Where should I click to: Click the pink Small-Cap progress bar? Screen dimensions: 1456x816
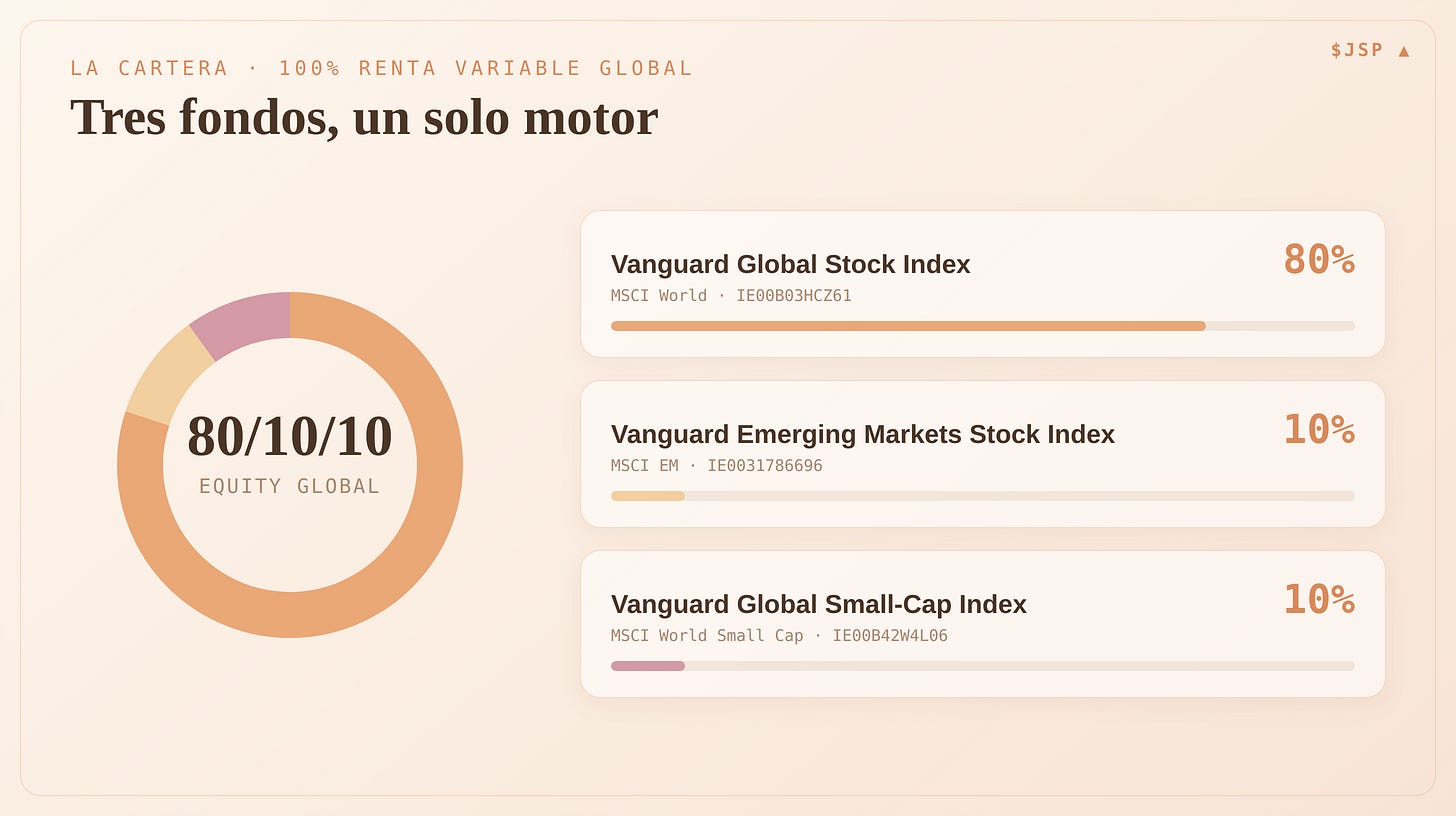[648, 666]
